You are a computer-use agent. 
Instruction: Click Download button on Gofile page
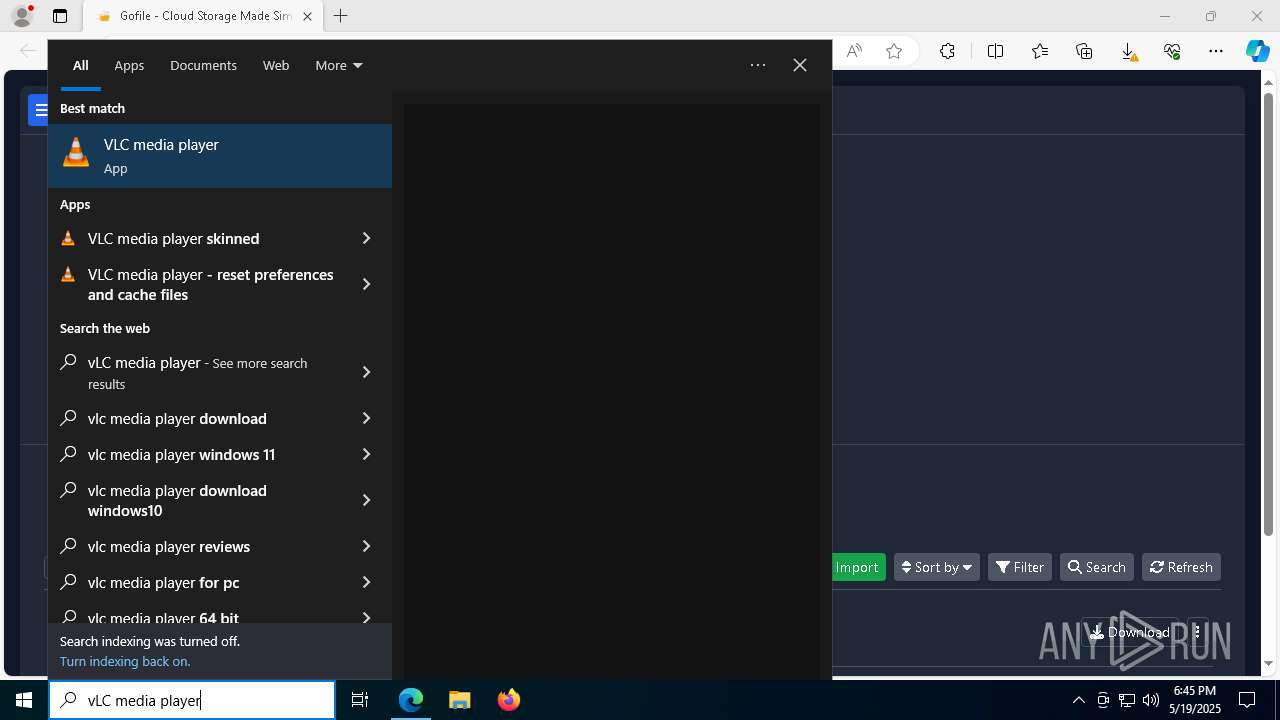point(1130,632)
